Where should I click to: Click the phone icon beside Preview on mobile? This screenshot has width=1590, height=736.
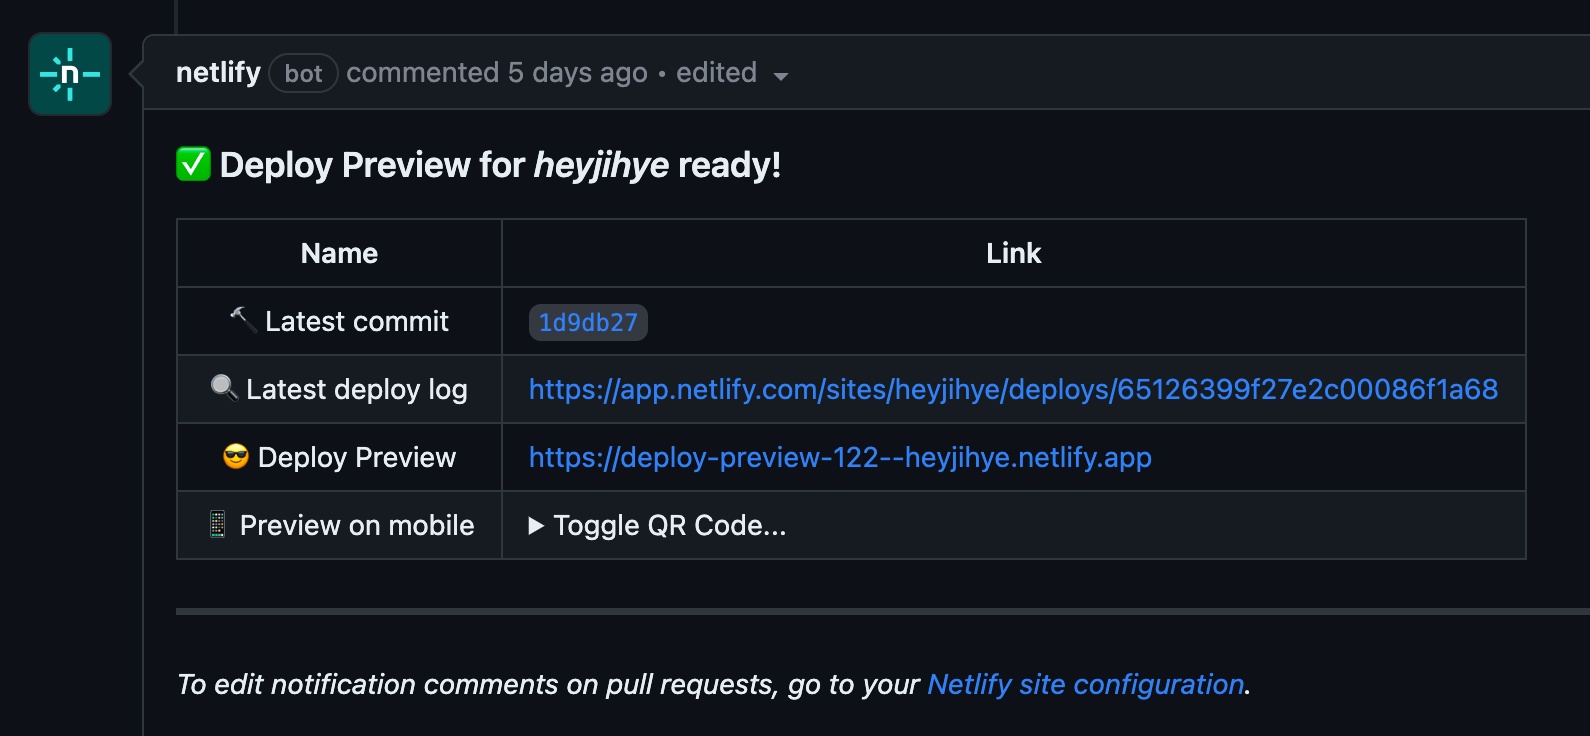pos(218,524)
